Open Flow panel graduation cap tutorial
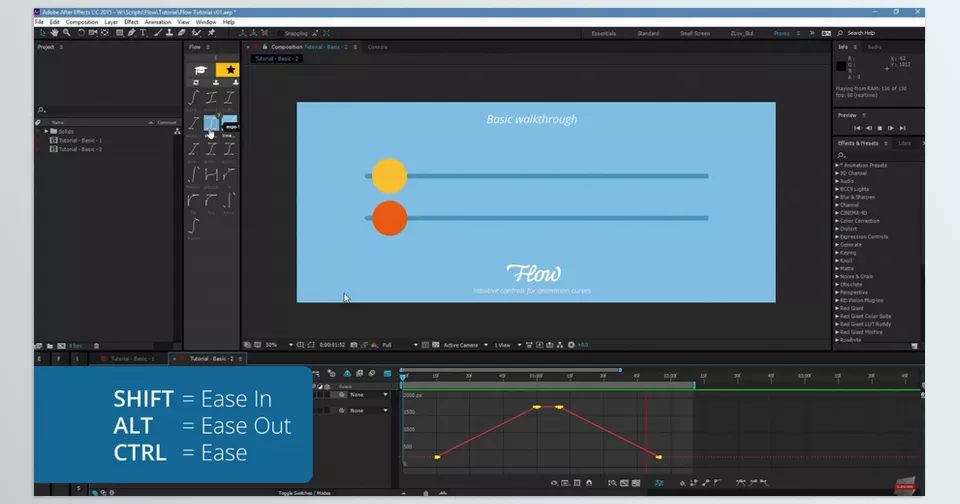This screenshot has height=504, width=960. coord(201,70)
